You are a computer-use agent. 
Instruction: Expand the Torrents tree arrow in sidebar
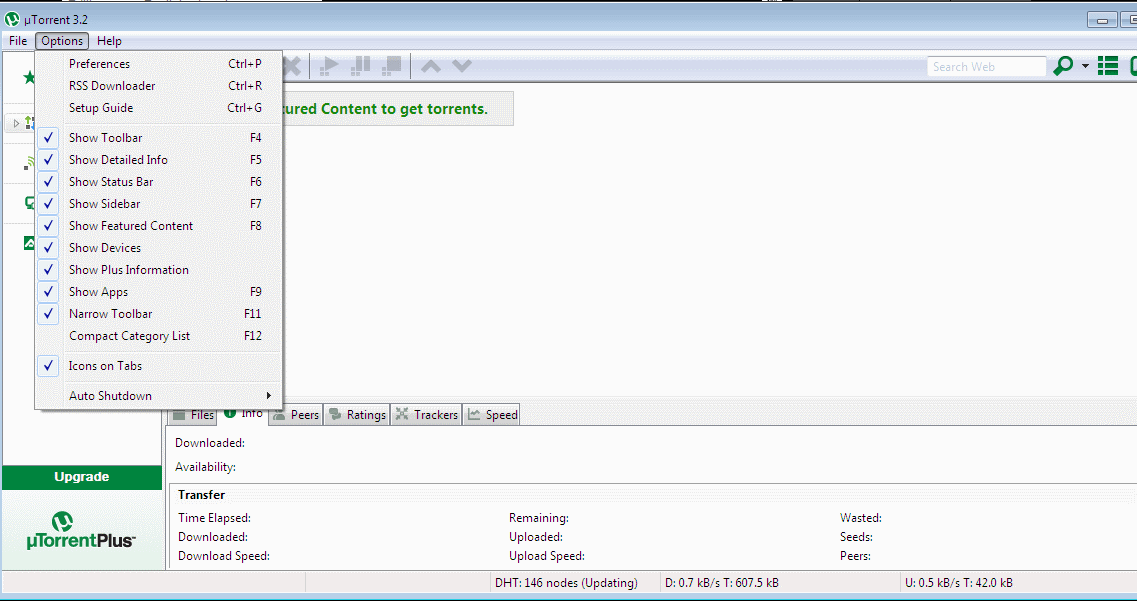(x=16, y=123)
